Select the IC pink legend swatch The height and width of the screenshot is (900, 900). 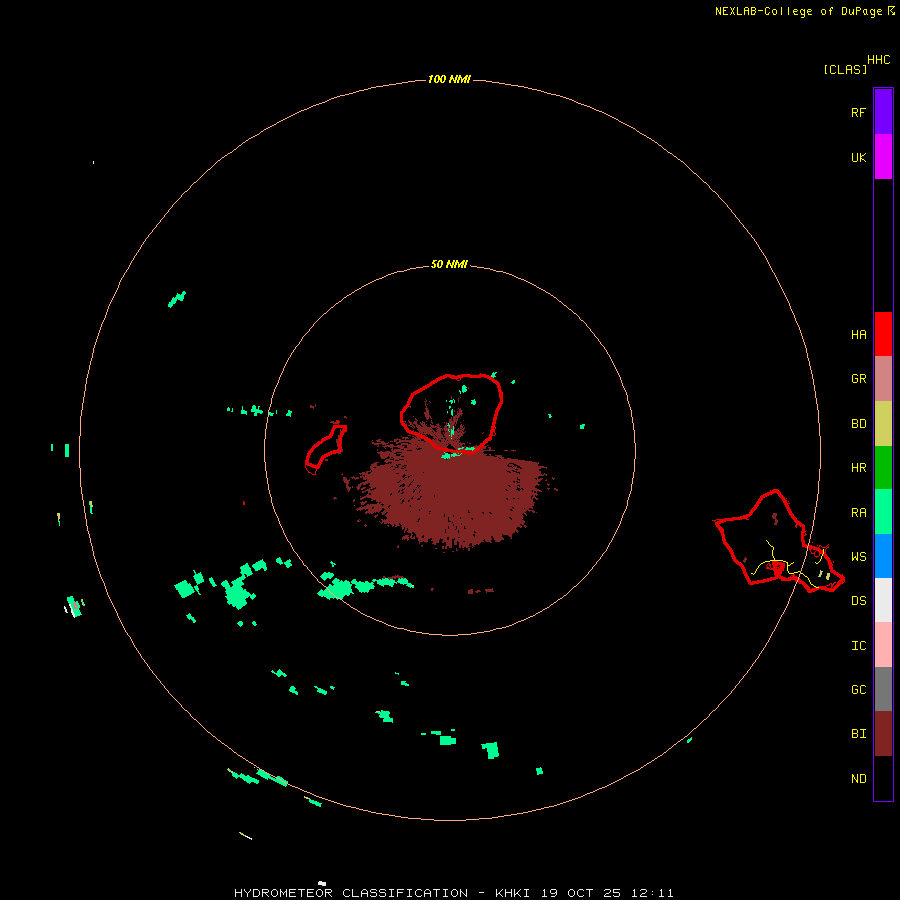(x=883, y=645)
